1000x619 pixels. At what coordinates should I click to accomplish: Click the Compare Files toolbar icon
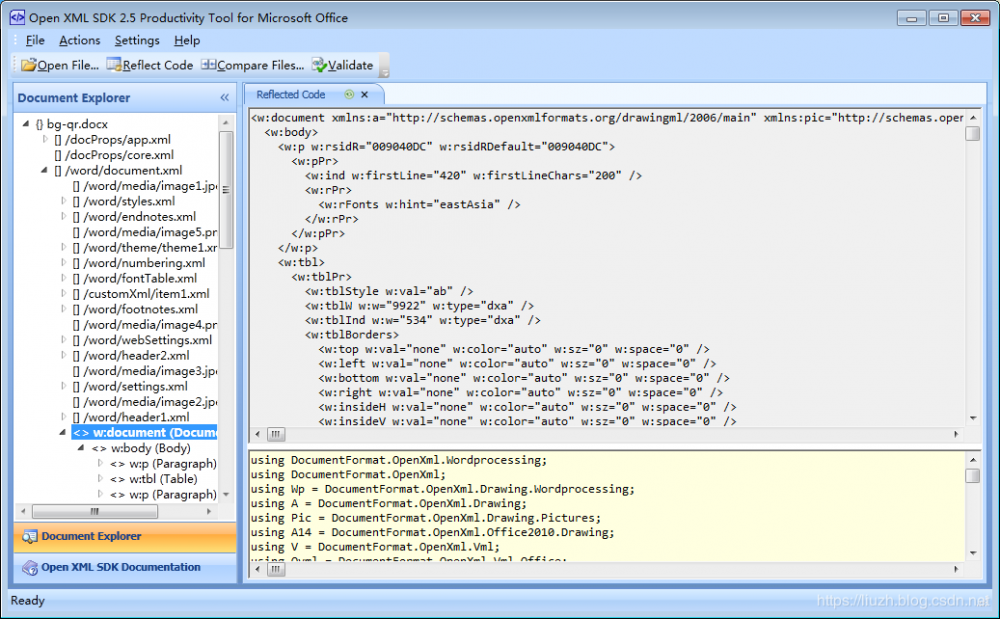click(209, 64)
